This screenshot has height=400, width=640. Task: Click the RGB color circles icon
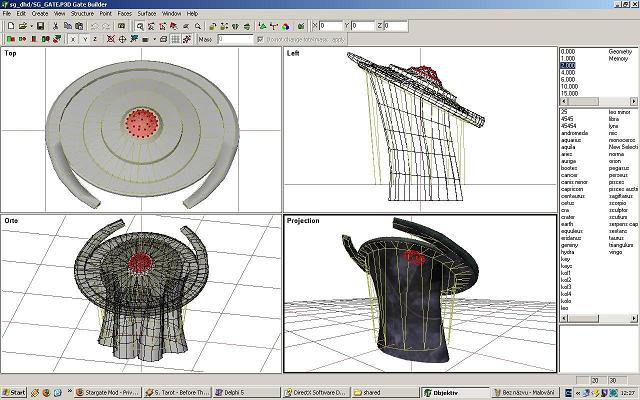tap(286, 26)
